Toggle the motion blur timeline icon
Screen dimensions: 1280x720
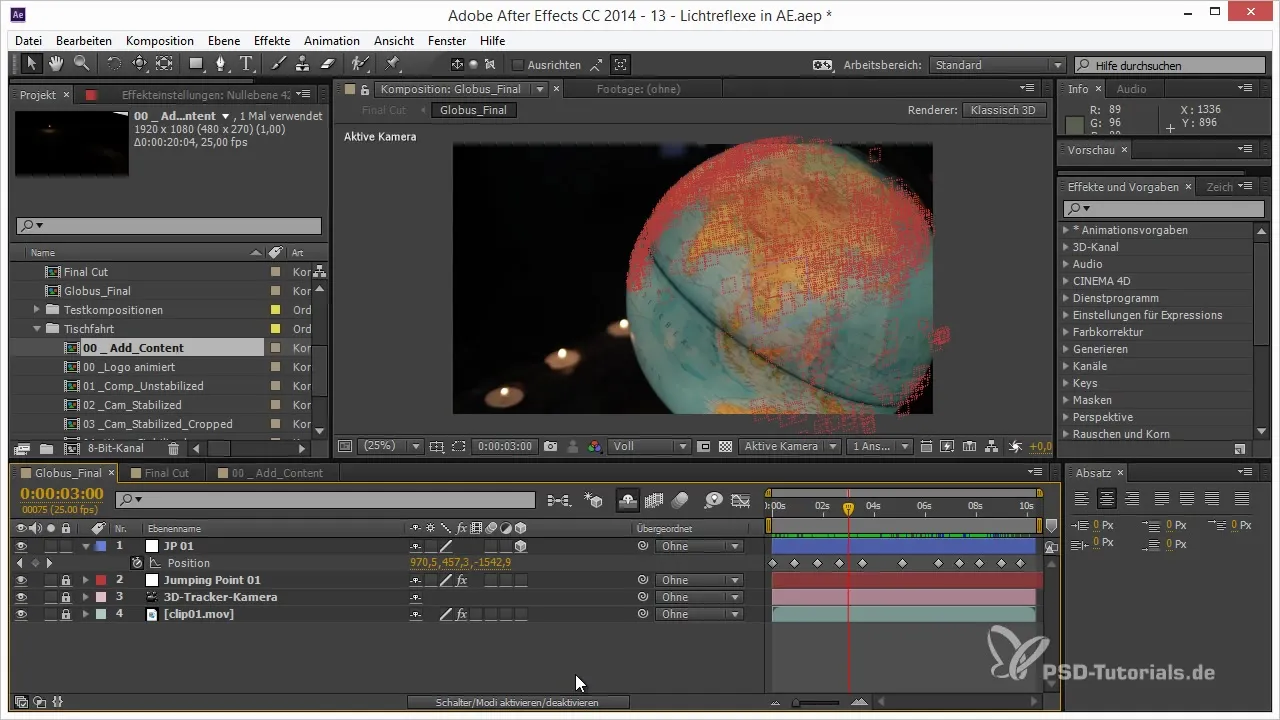click(680, 499)
